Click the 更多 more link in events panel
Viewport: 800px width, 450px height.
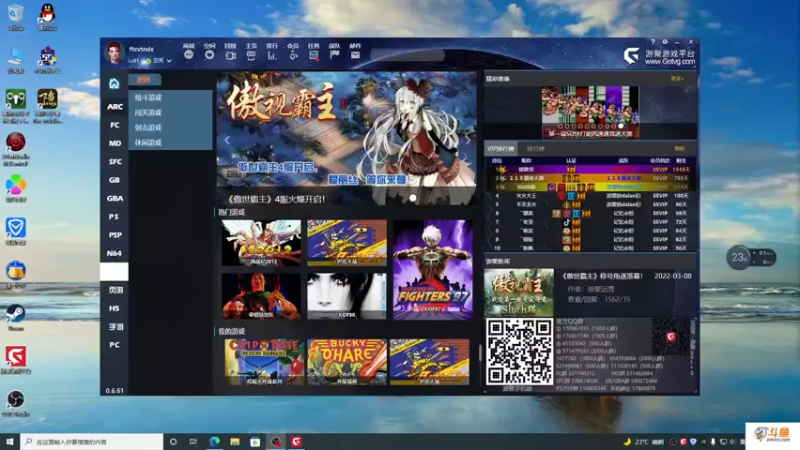point(677,79)
